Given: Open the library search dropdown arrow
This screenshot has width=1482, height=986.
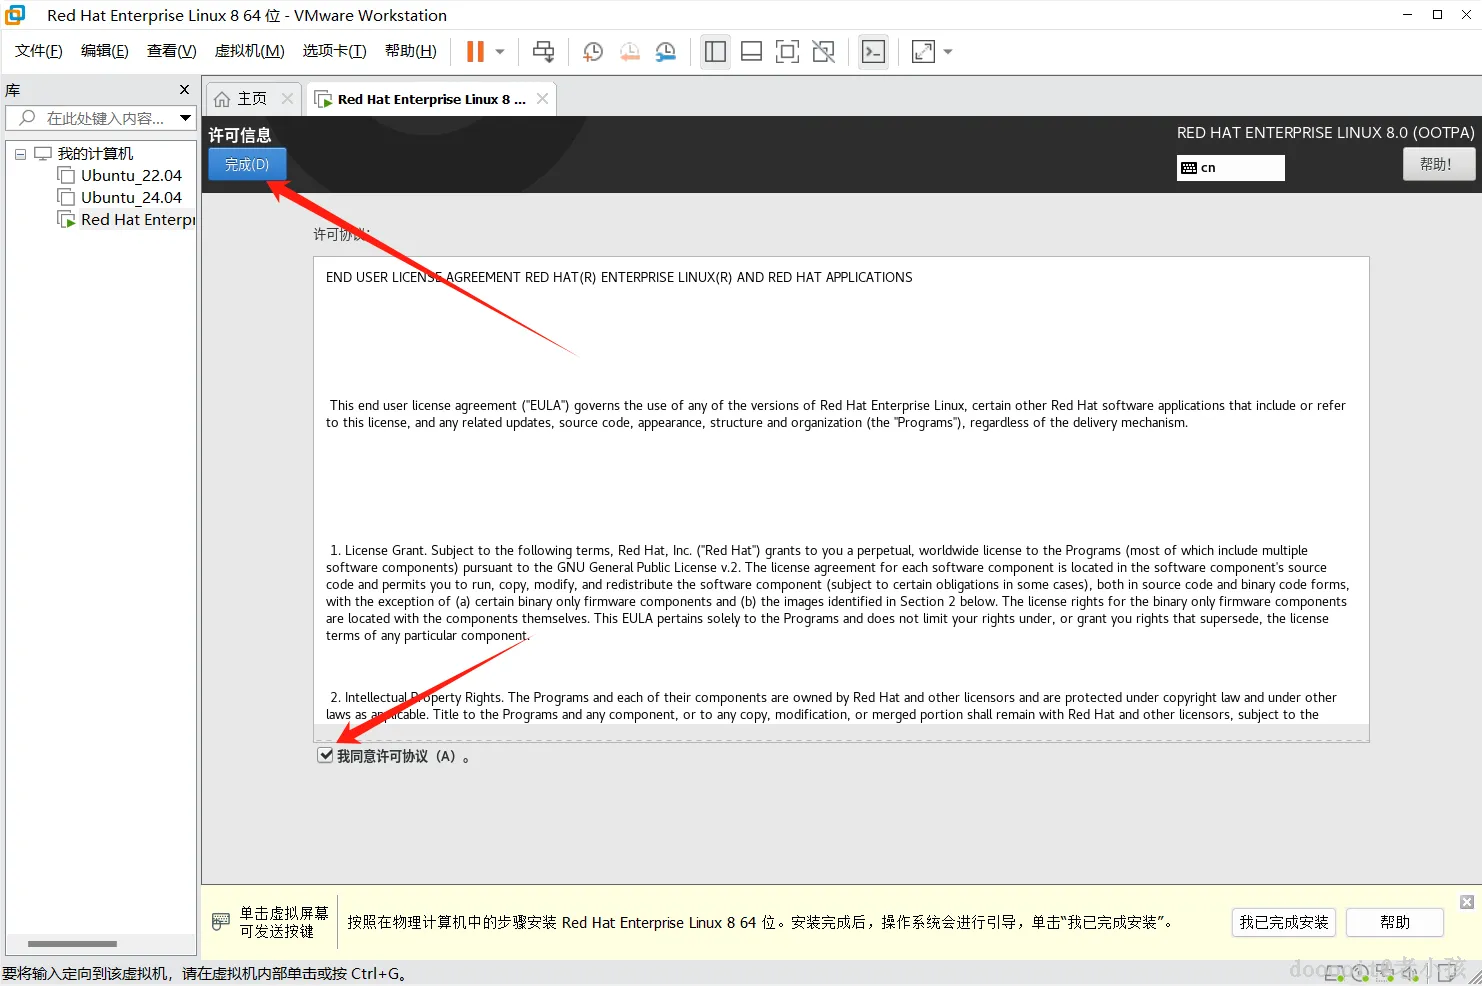Looking at the screenshot, I should 185,118.
